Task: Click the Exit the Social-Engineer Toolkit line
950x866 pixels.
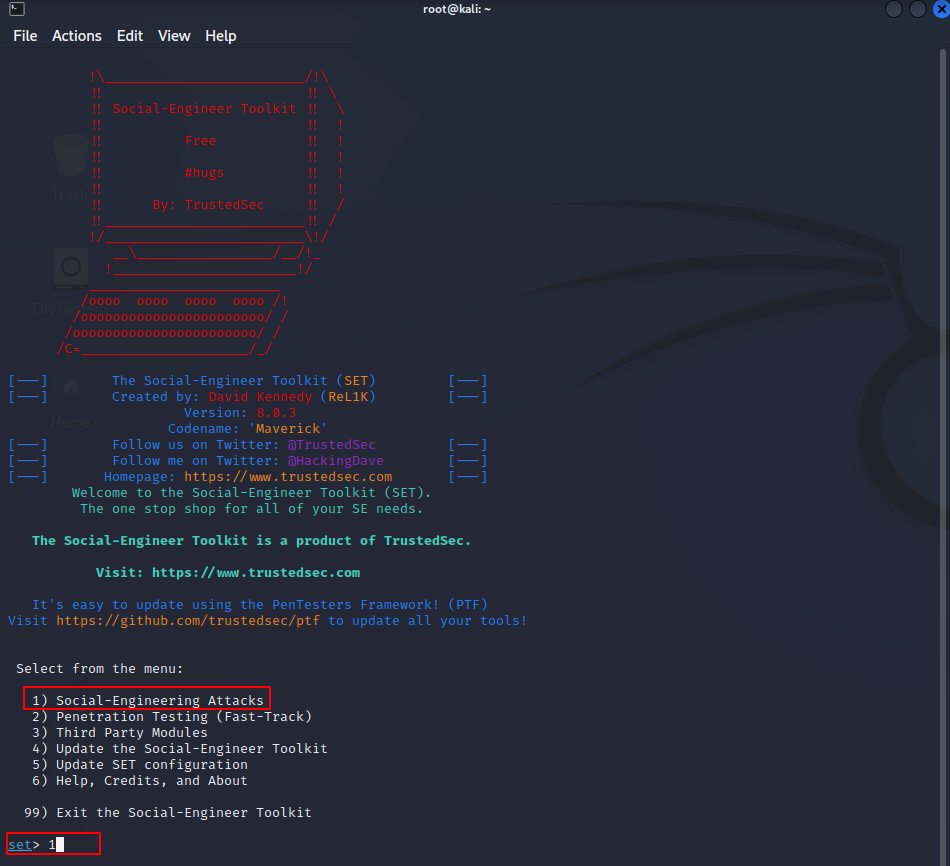Action: coord(168,813)
